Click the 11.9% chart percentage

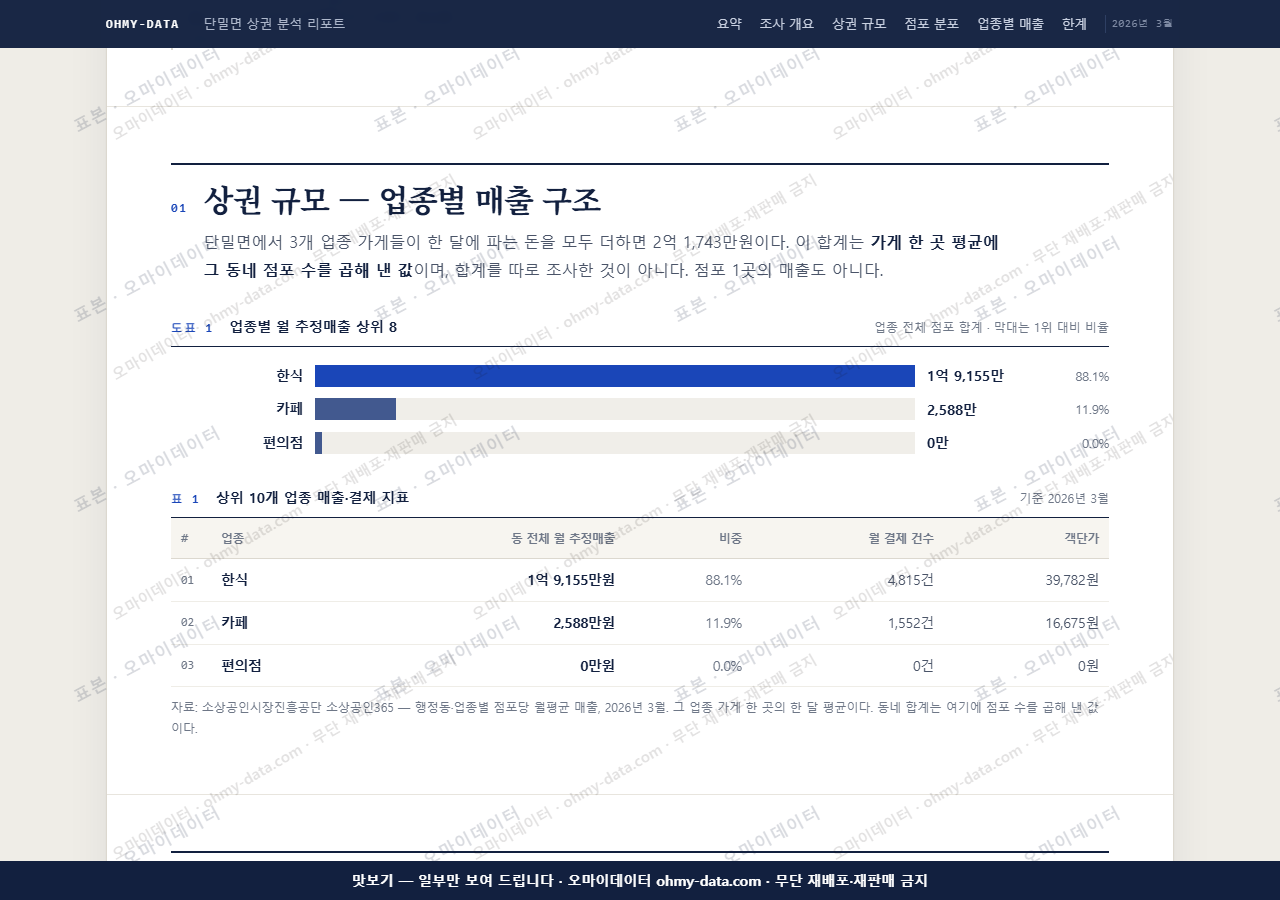1092,410
